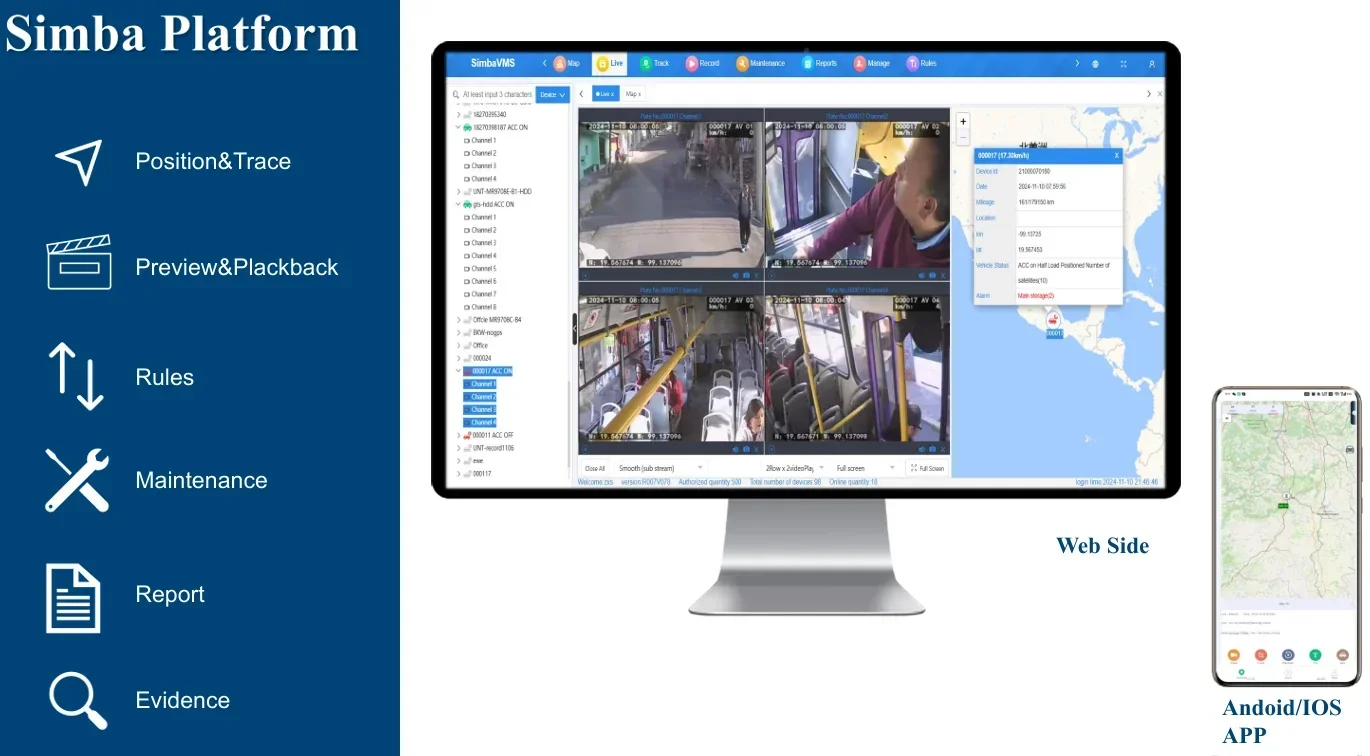Click the red 000017 vehicle marker on map
This screenshot has height=756, width=1370.
1054,318
